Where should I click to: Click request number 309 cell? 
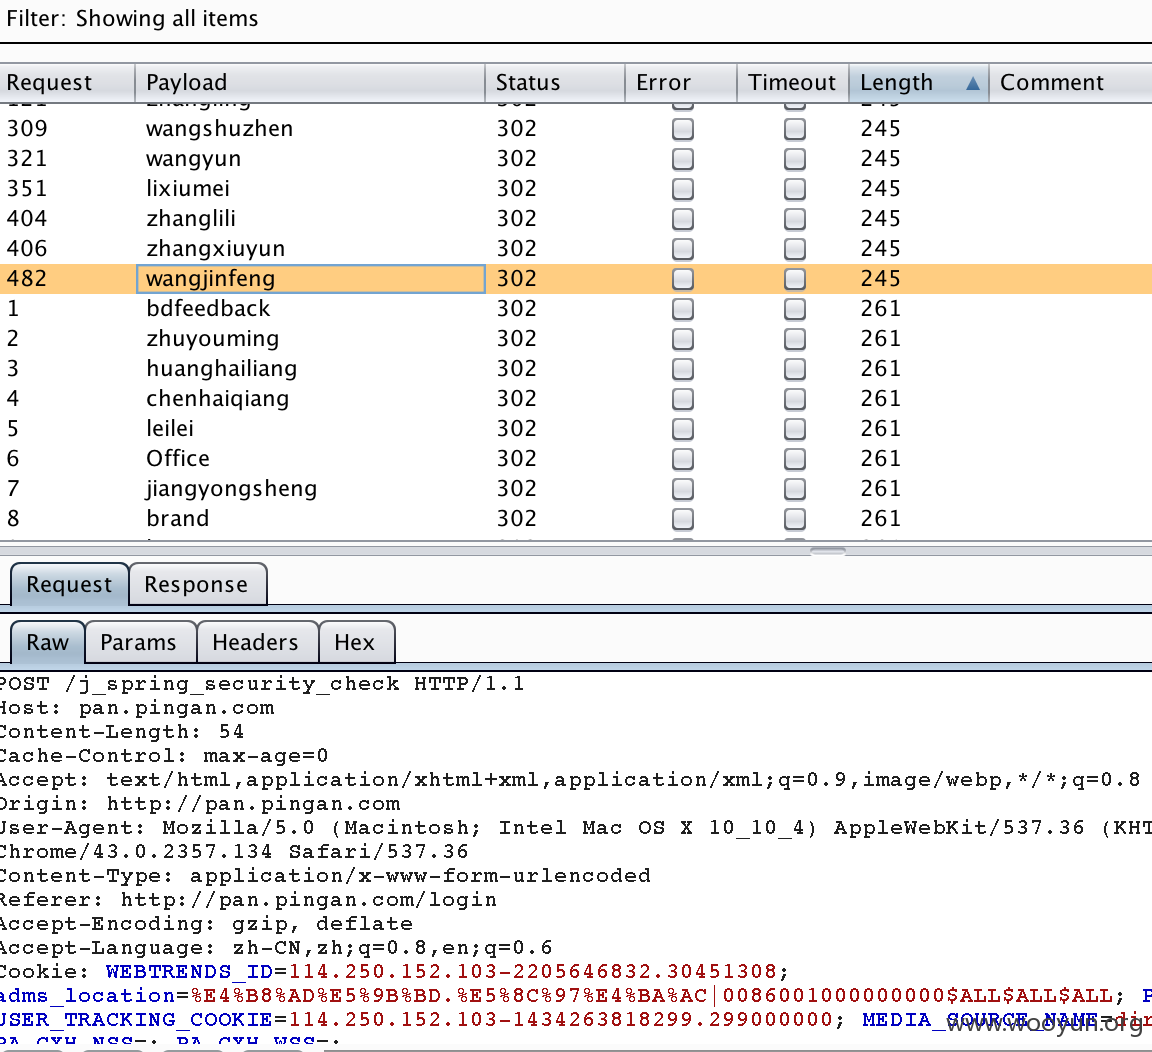(x=68, y=129)
